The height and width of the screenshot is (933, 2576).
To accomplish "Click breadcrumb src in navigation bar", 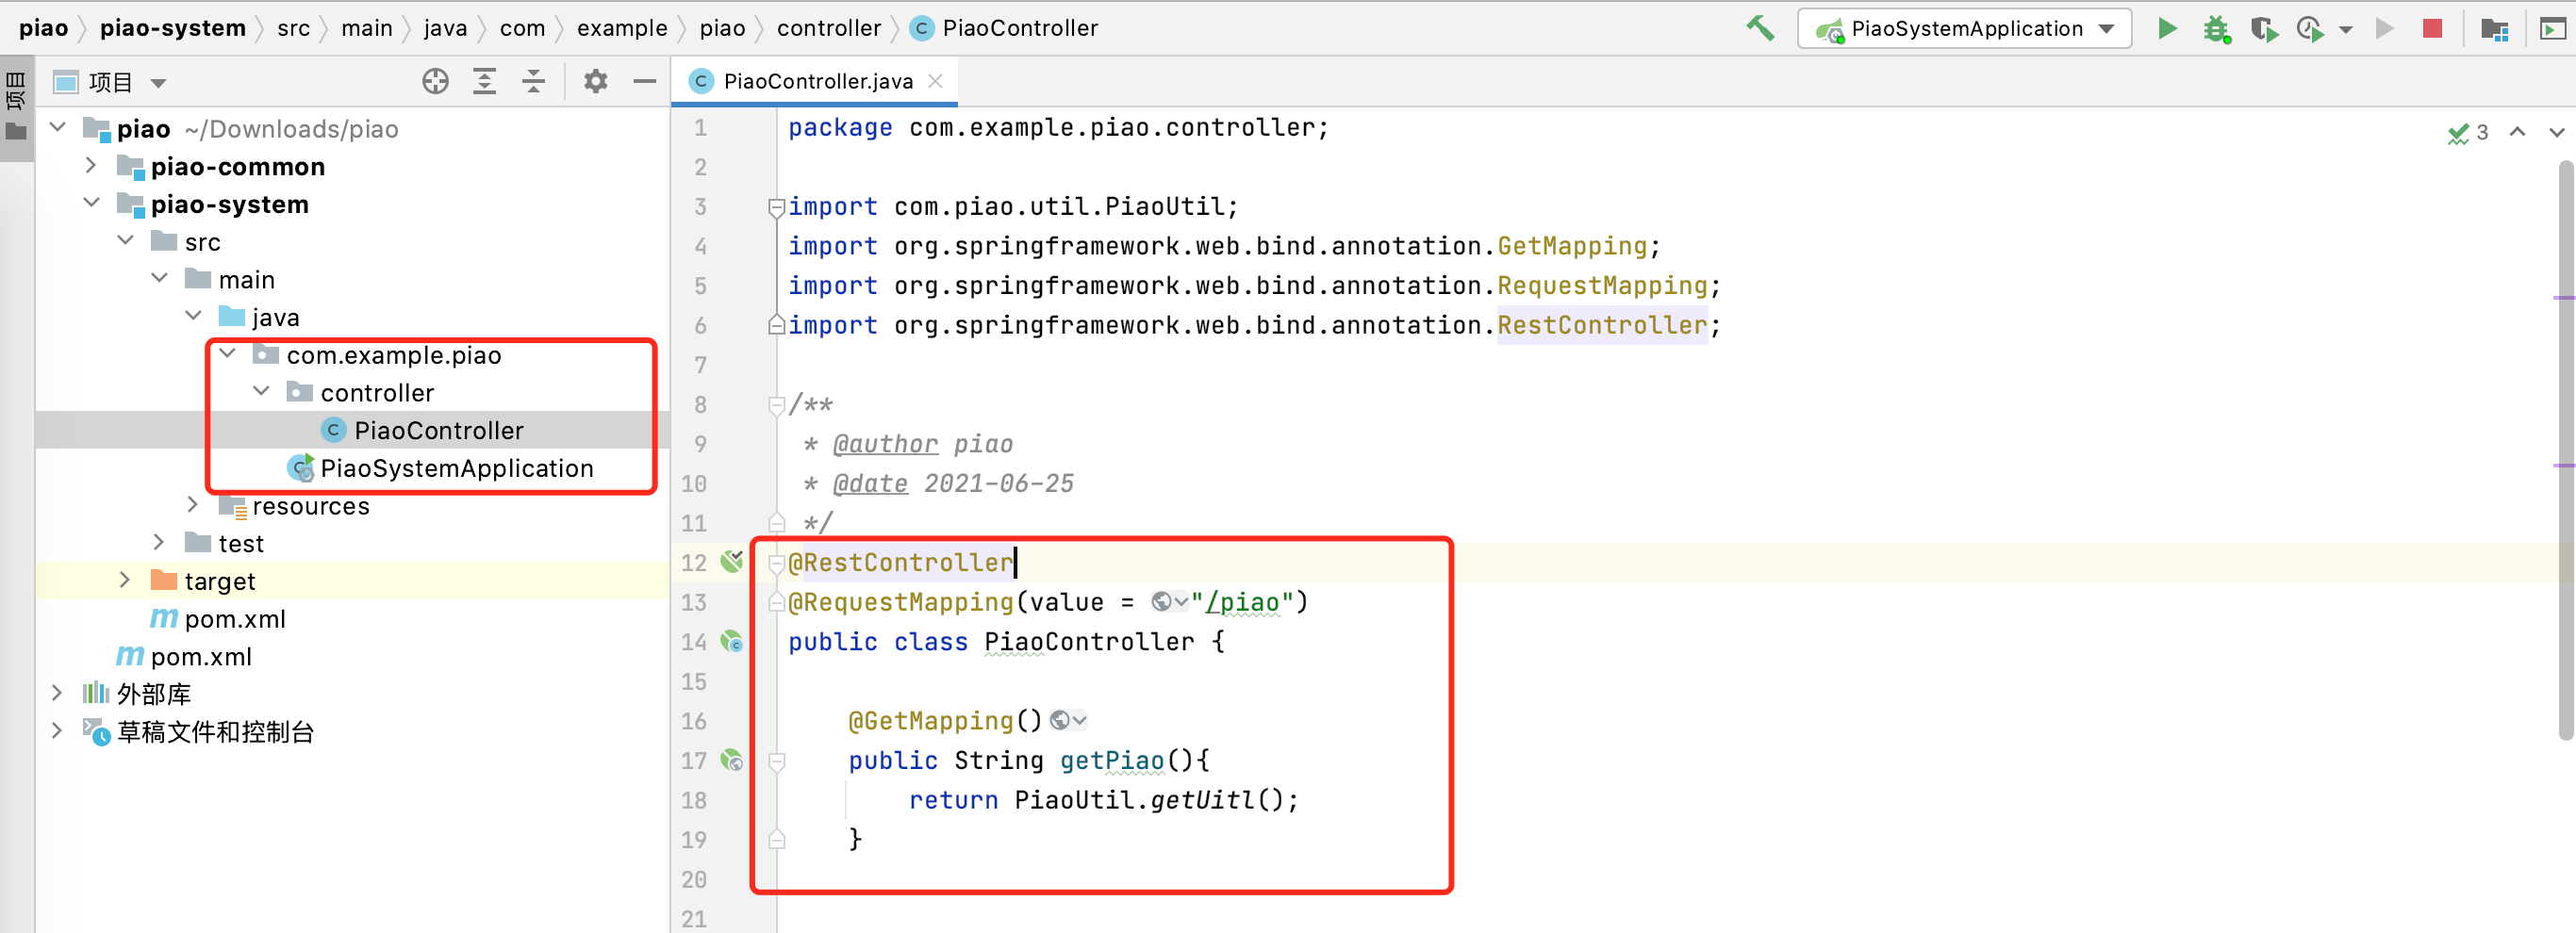I will point(293,28).
